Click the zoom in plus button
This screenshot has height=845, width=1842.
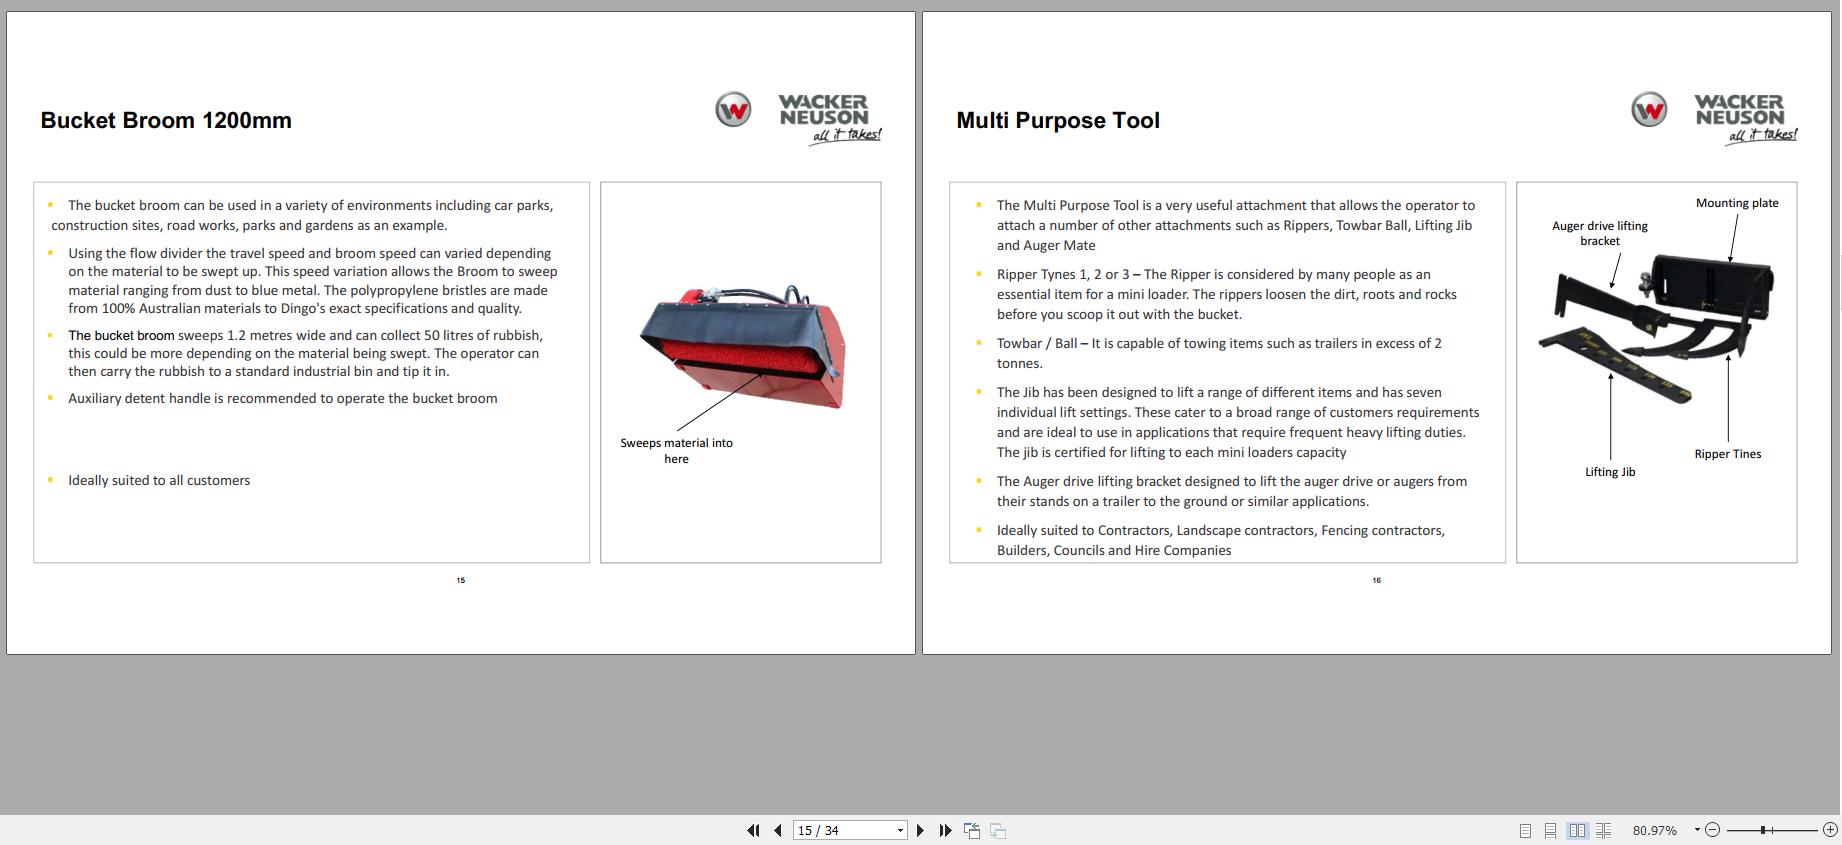[1830, 830]
